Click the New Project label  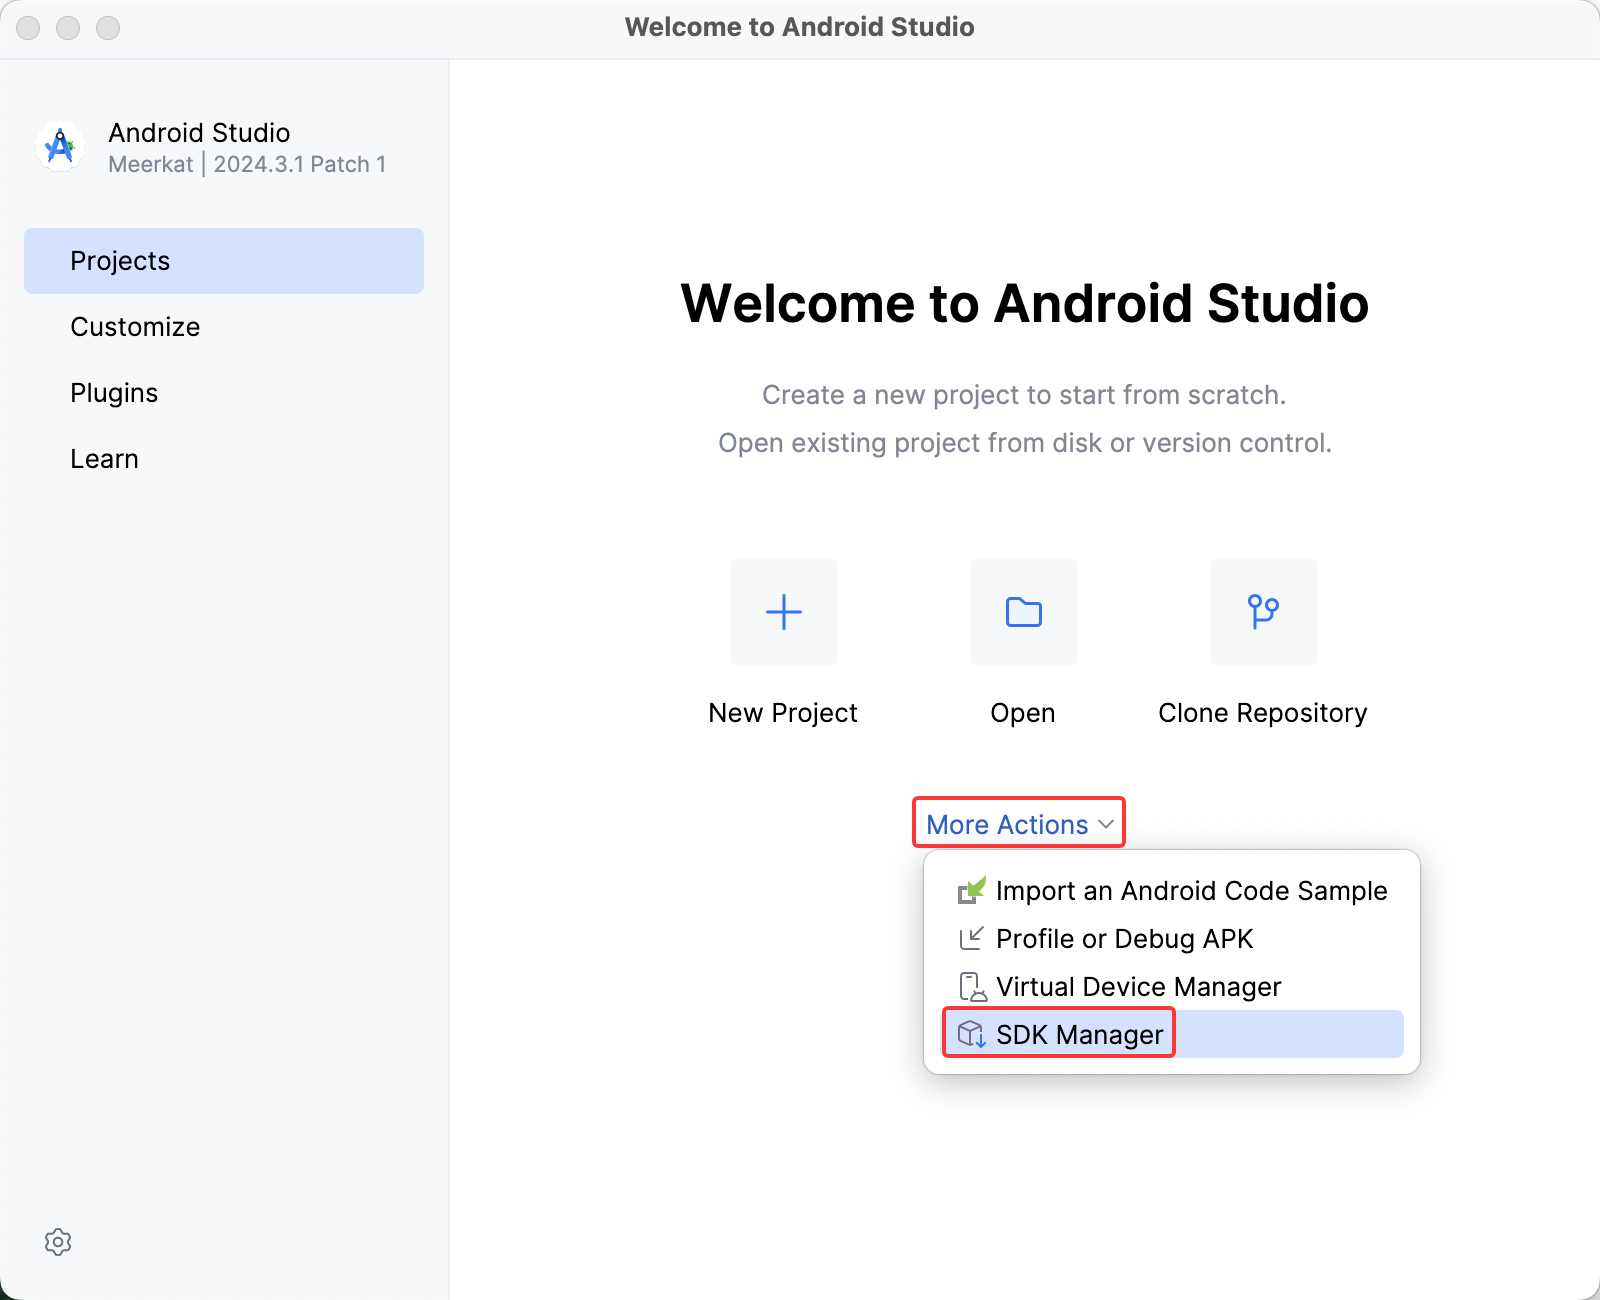pyautogui.click(x=783, y=712)
